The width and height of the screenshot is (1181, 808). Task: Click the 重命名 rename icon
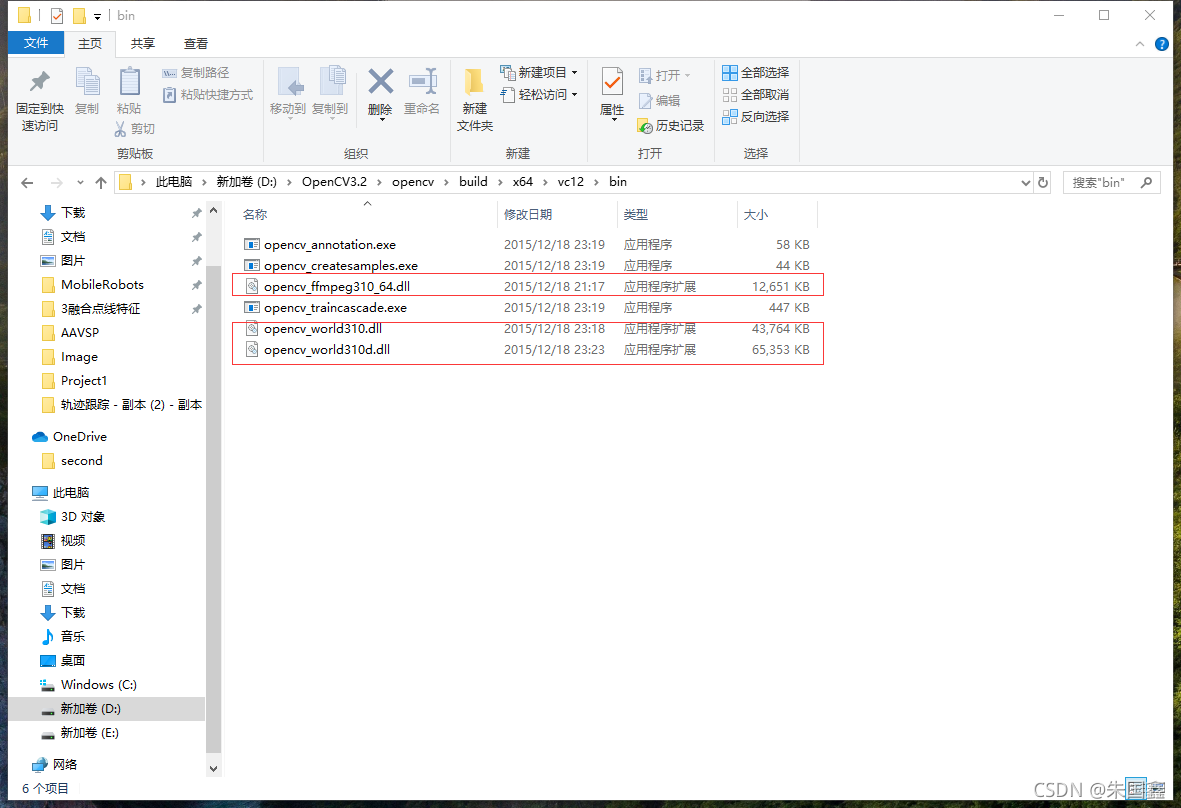point(423,81)
